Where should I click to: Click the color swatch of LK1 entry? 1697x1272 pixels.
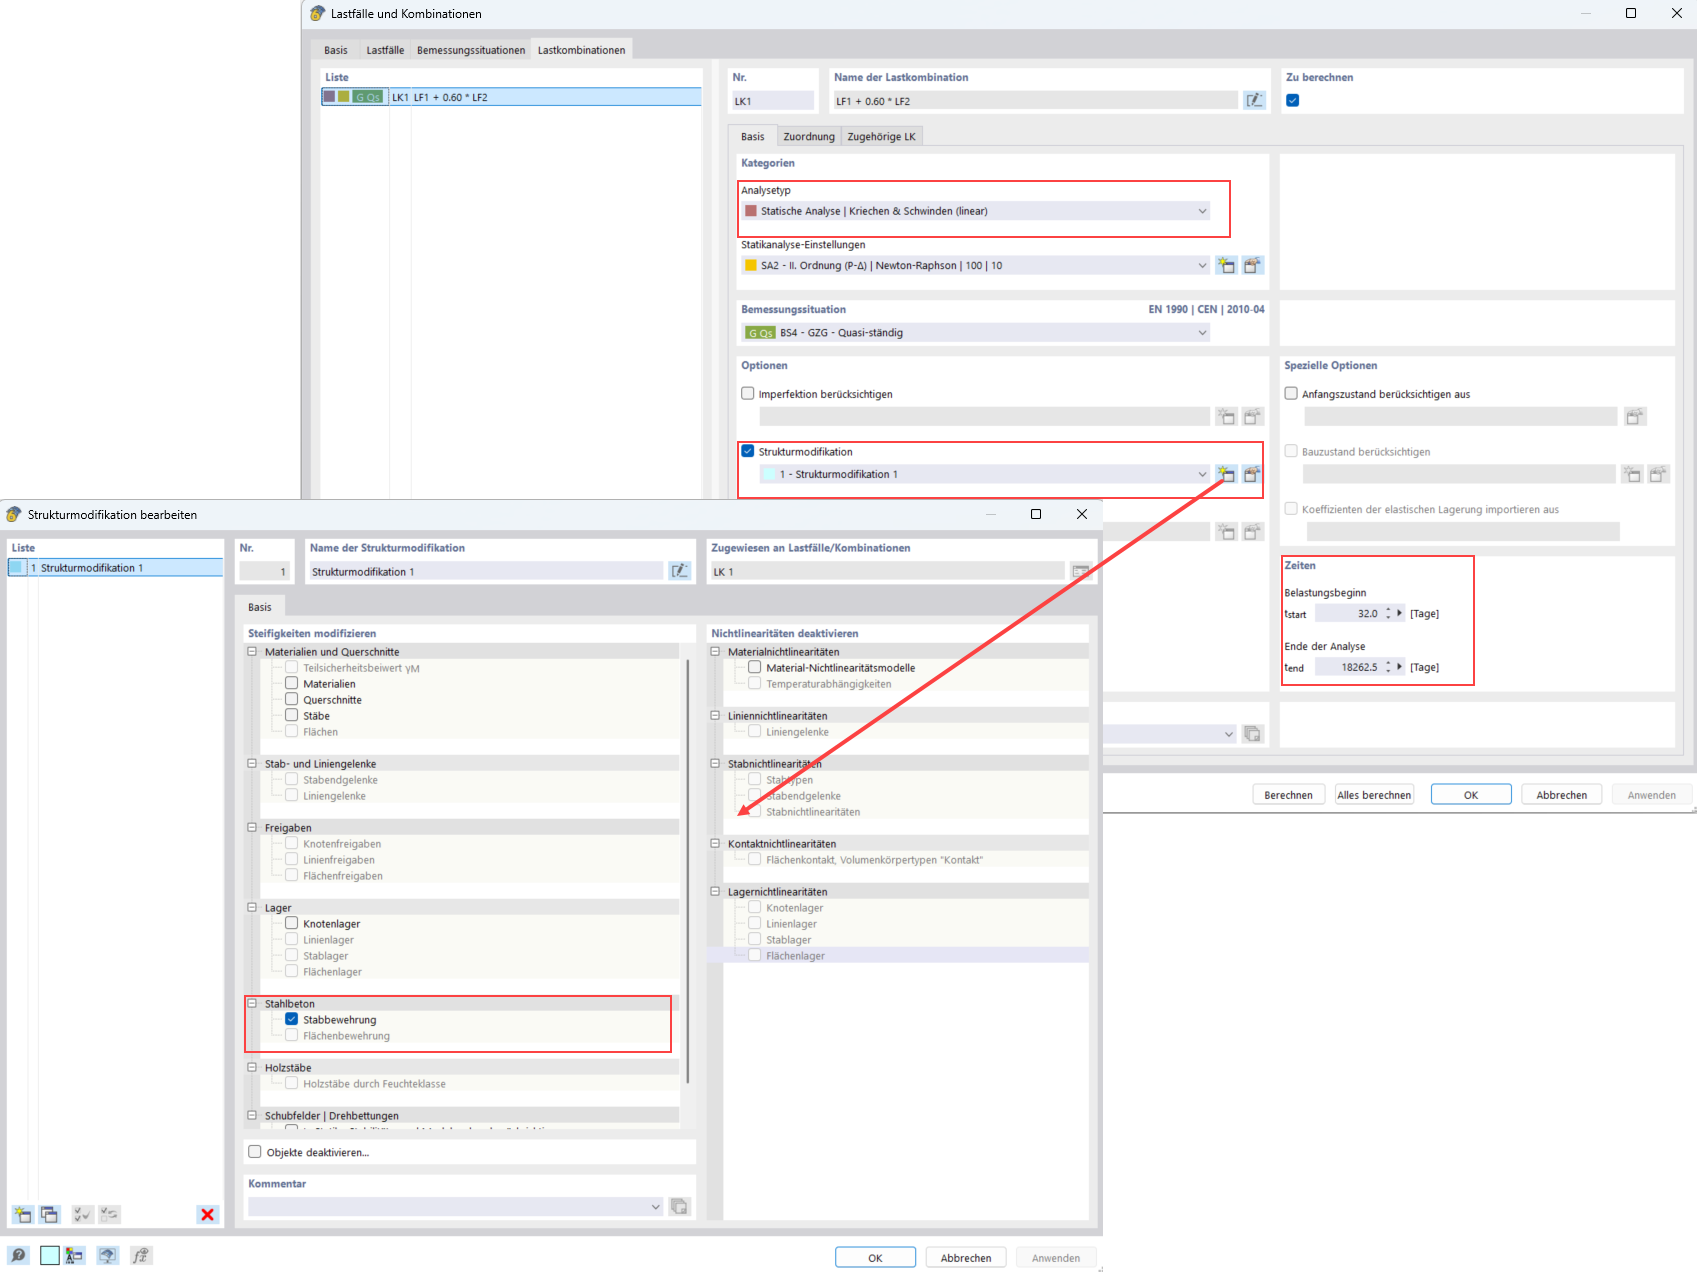[330, 97]
